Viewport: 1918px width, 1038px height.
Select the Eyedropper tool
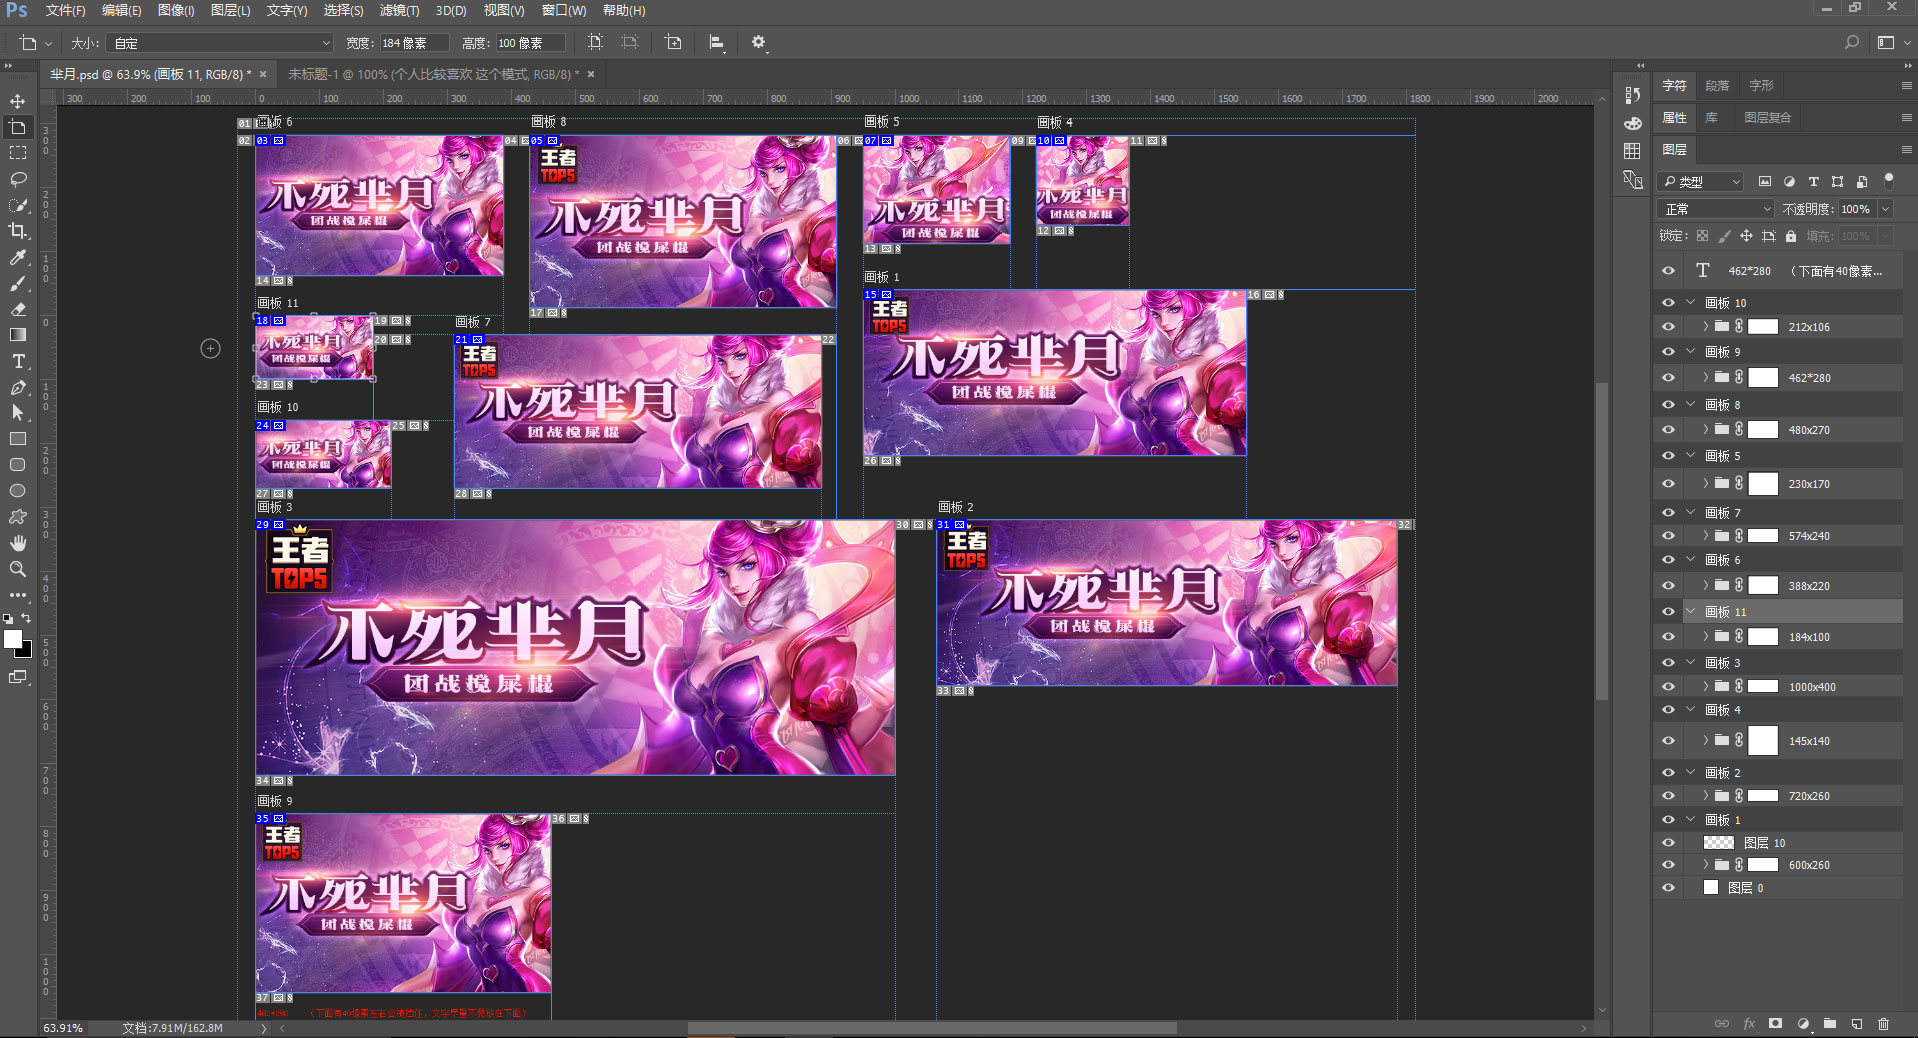pos(18,257)
